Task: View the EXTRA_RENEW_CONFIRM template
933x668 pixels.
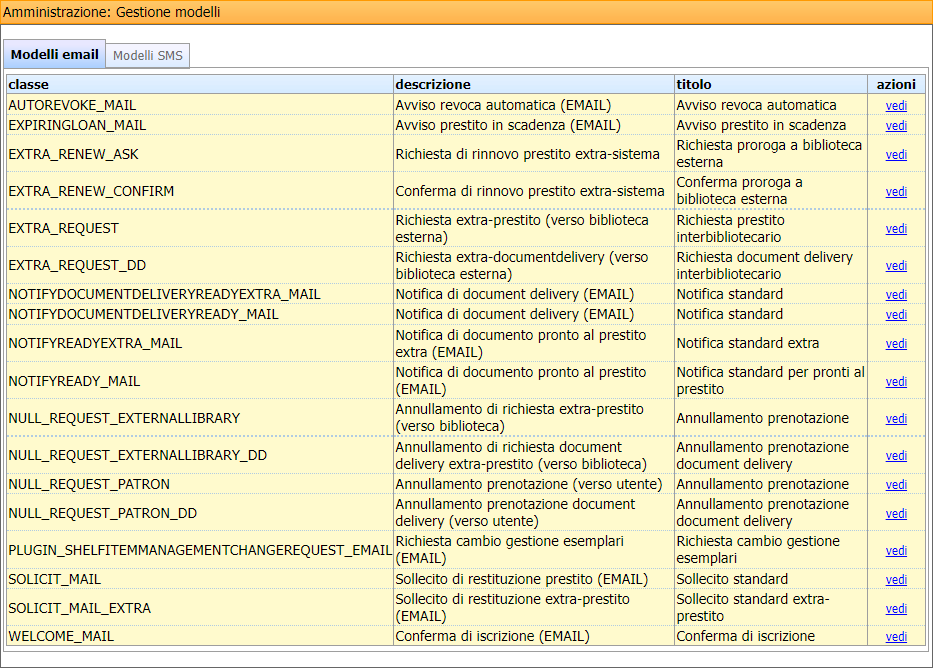Action: tap(895, 191)
